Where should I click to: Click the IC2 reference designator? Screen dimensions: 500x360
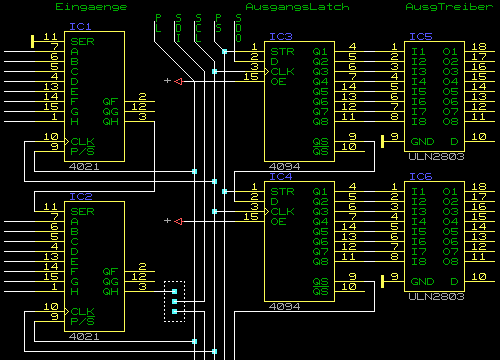coord(80,196)
